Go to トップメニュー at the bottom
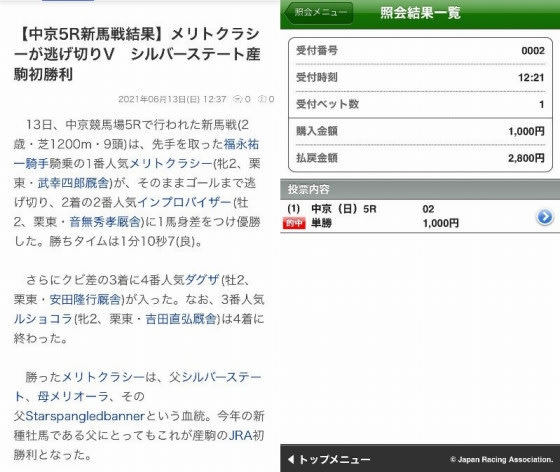Screen dimensions: 560x472 coord(329,459)
